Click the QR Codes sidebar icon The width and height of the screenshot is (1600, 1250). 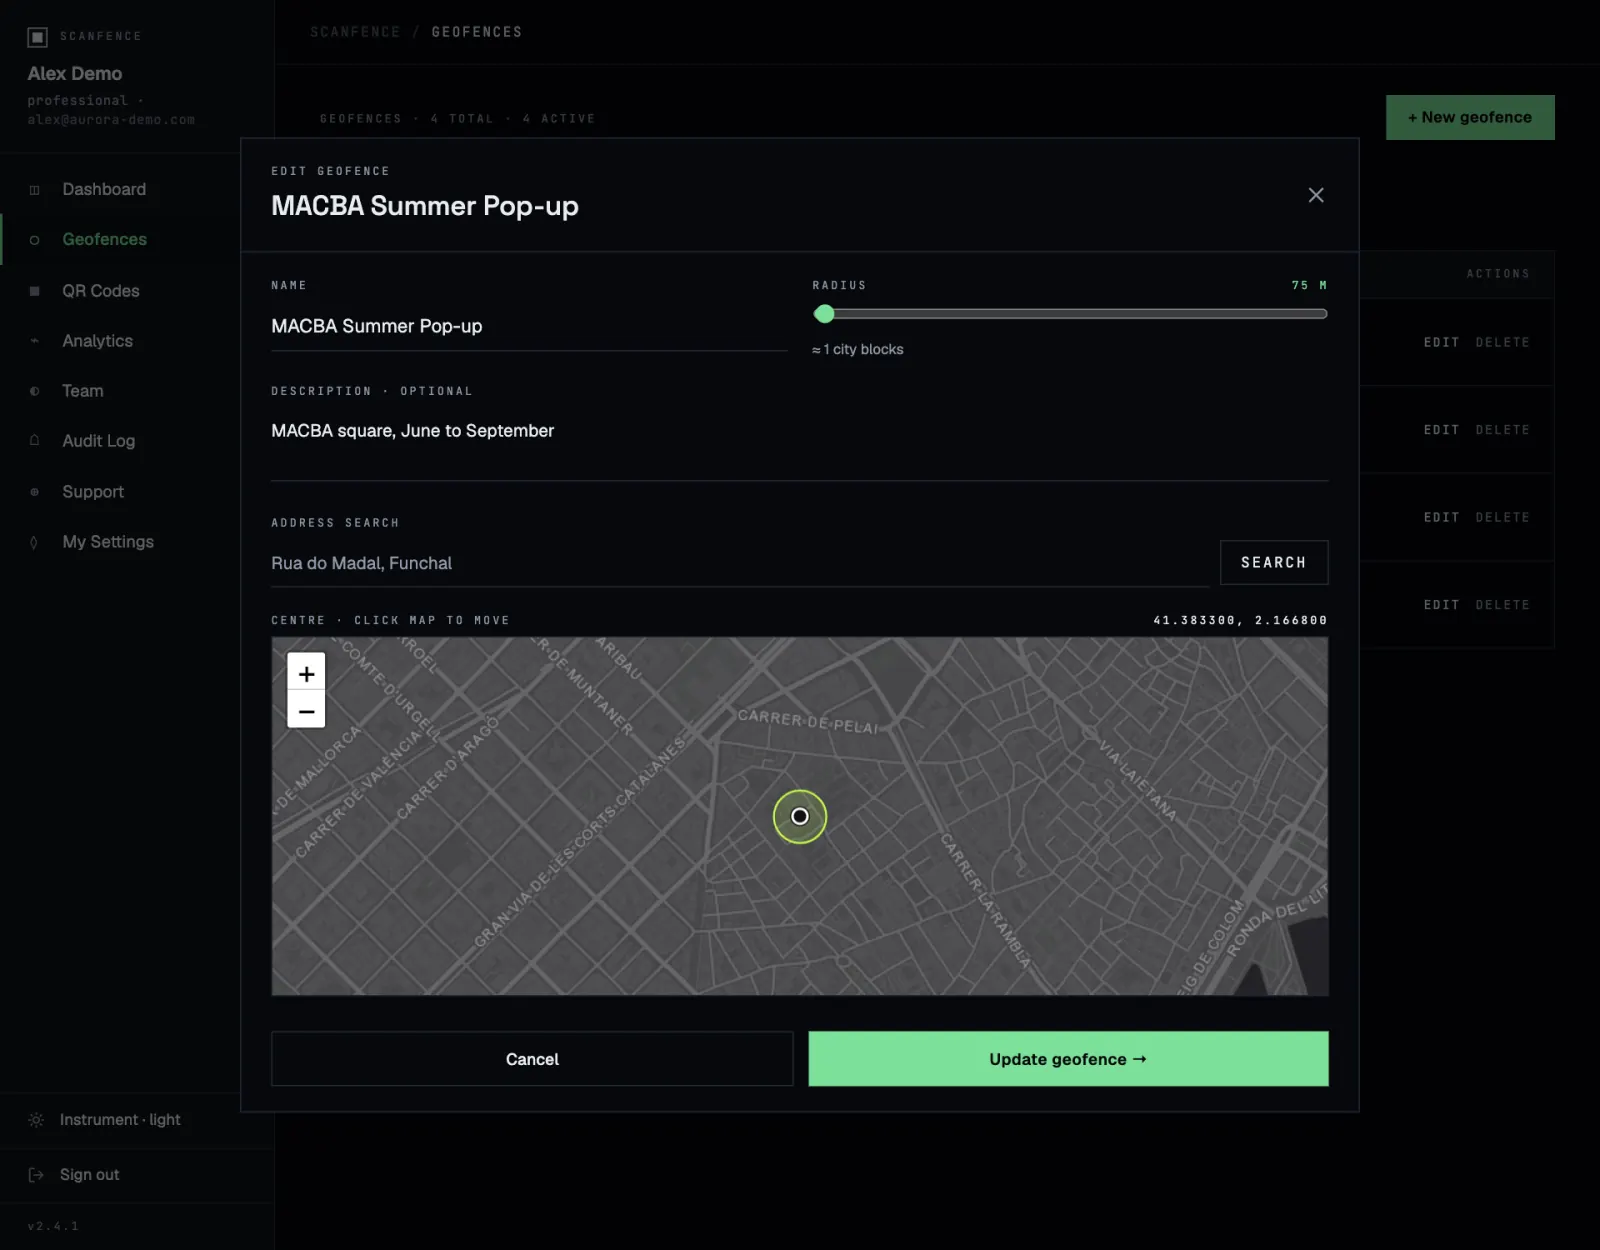35,291
